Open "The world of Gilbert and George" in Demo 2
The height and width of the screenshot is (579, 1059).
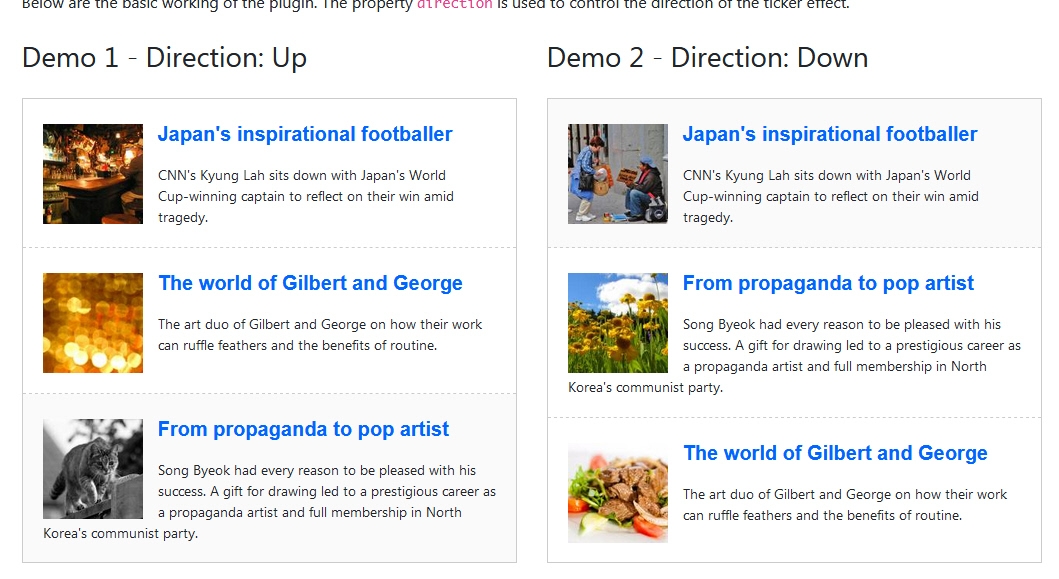tap(835, 453)
